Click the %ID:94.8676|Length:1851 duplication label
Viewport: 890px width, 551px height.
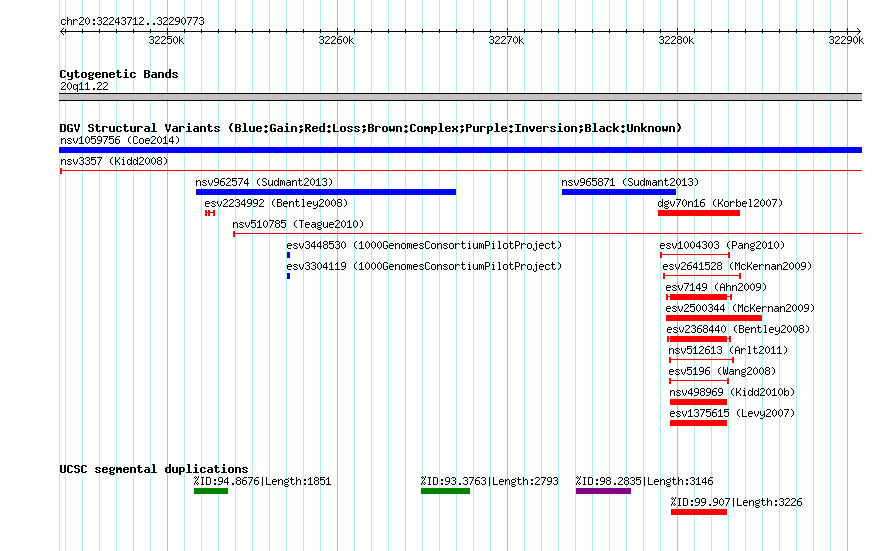coord(262,481)
